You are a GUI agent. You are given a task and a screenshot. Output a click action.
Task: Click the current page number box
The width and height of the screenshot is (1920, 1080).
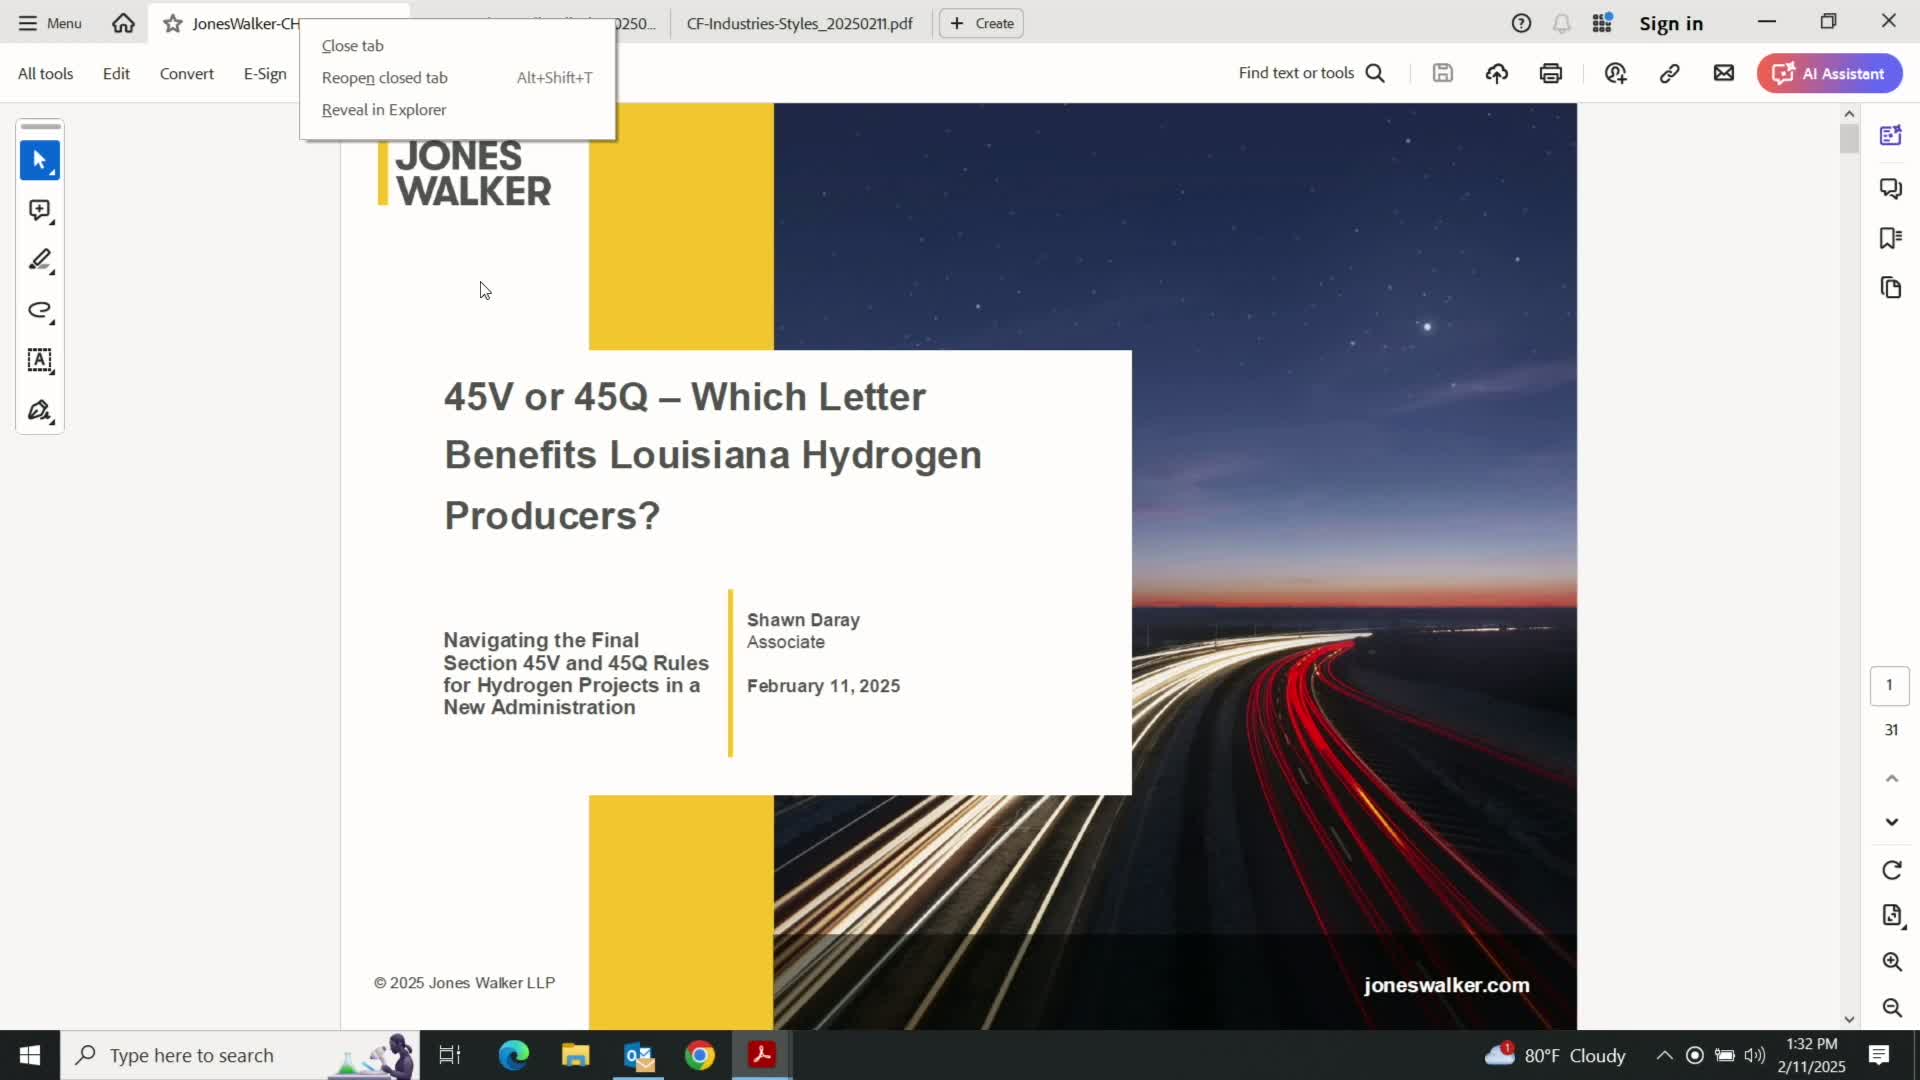[x=1889, y=685]
